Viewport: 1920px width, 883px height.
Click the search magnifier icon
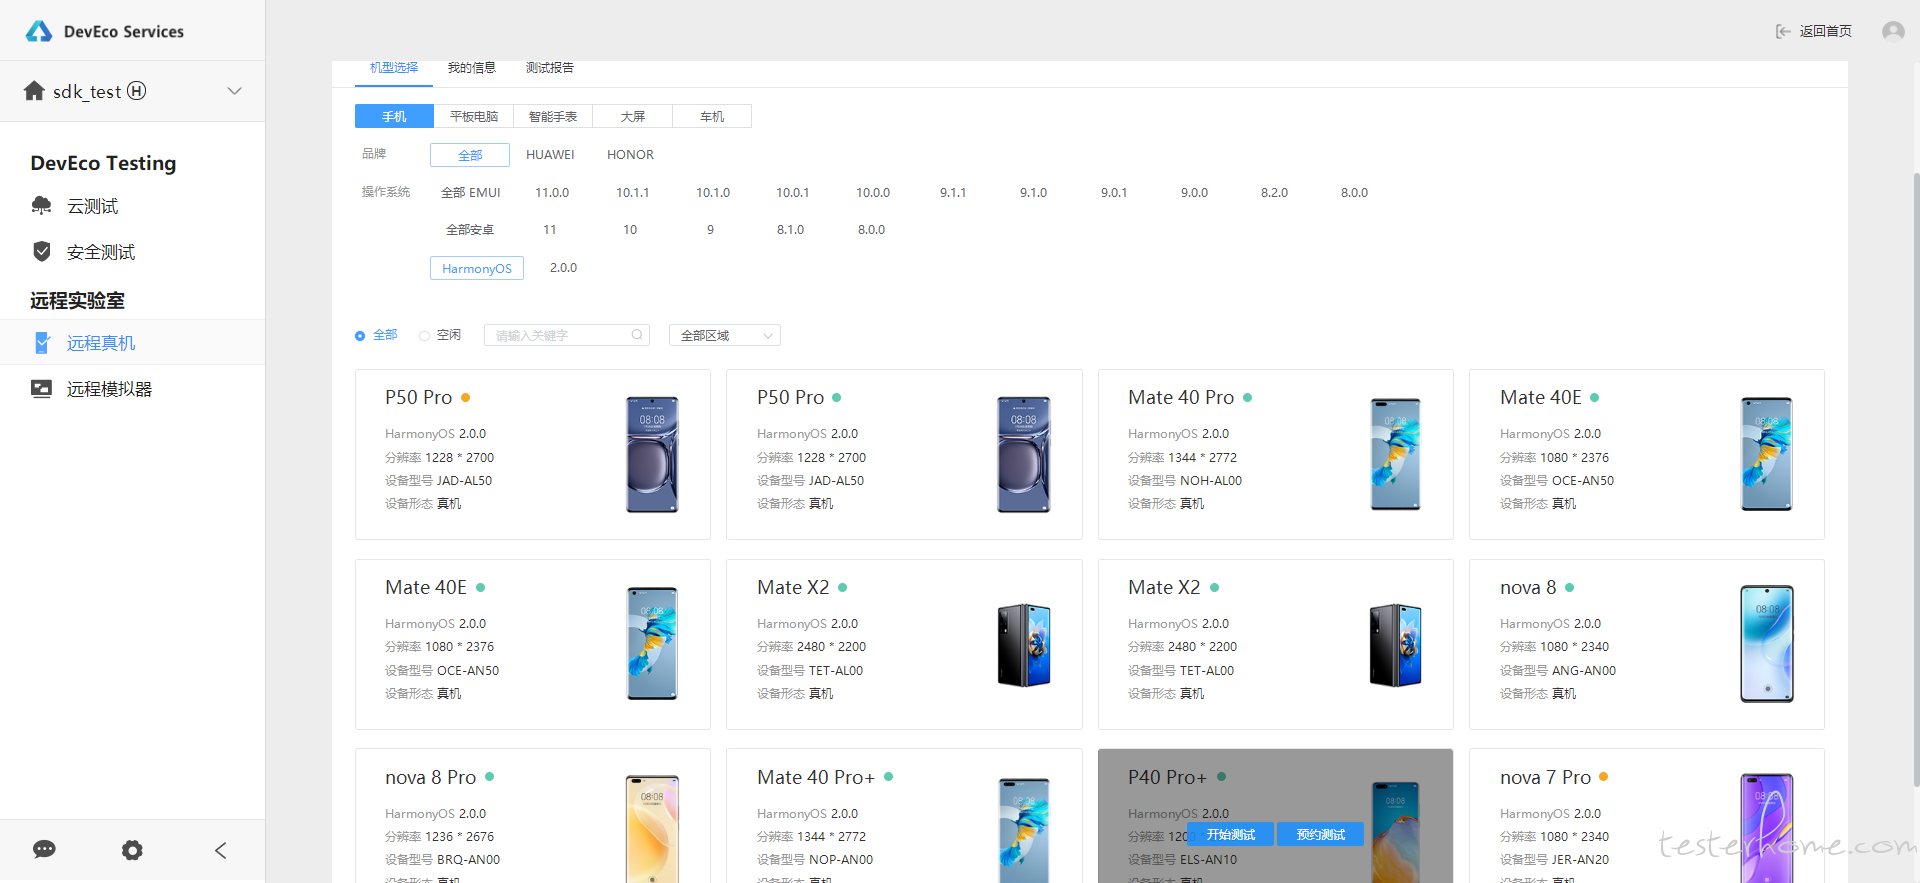(637, 335)
